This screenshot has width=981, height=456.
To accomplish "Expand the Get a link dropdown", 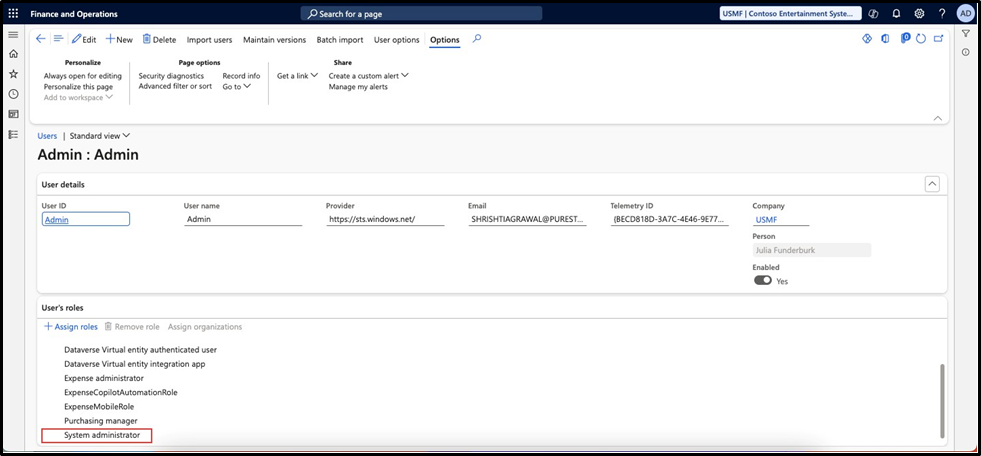I will tap(298, 76).
